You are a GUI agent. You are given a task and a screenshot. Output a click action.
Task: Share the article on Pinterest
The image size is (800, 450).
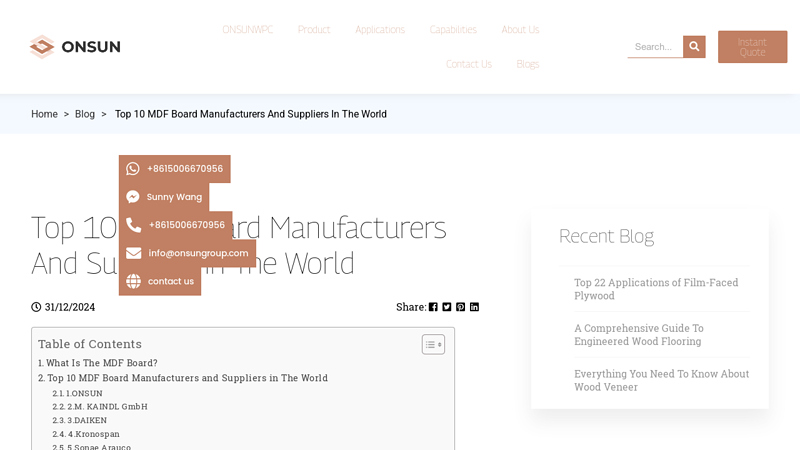coord(461,307)
